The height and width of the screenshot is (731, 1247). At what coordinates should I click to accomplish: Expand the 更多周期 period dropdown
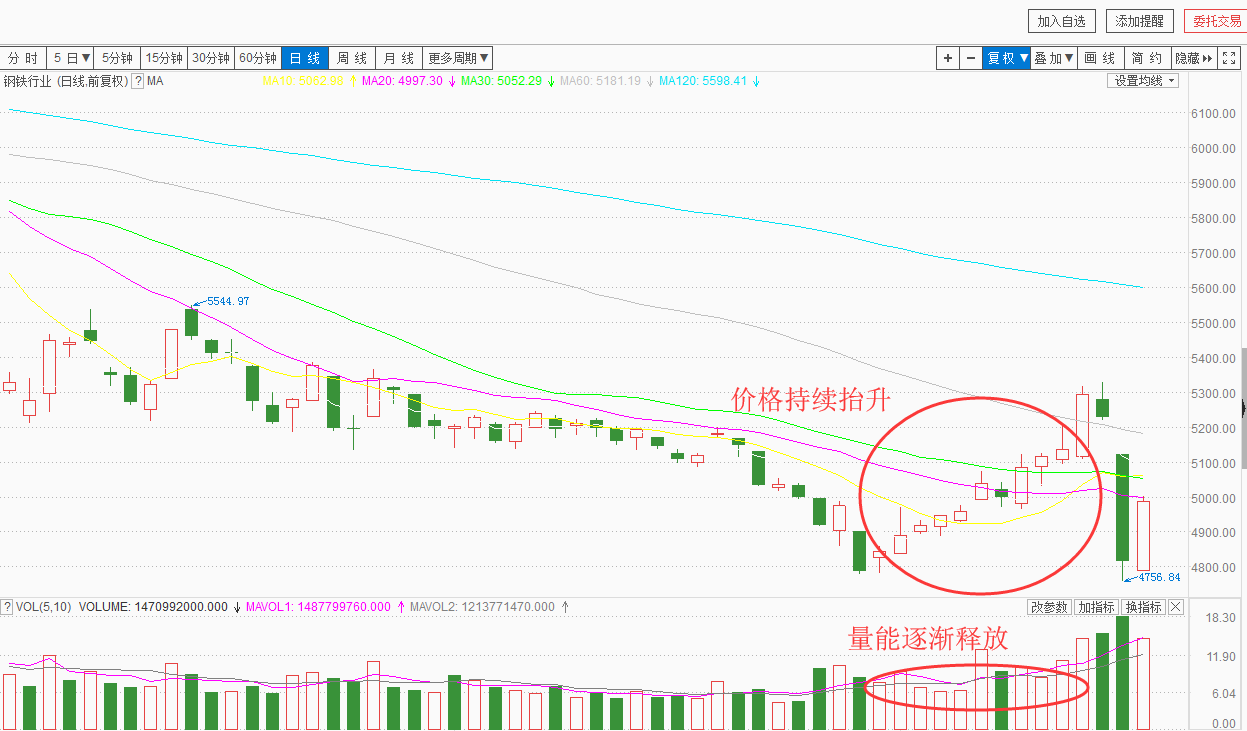coord(457,58)
